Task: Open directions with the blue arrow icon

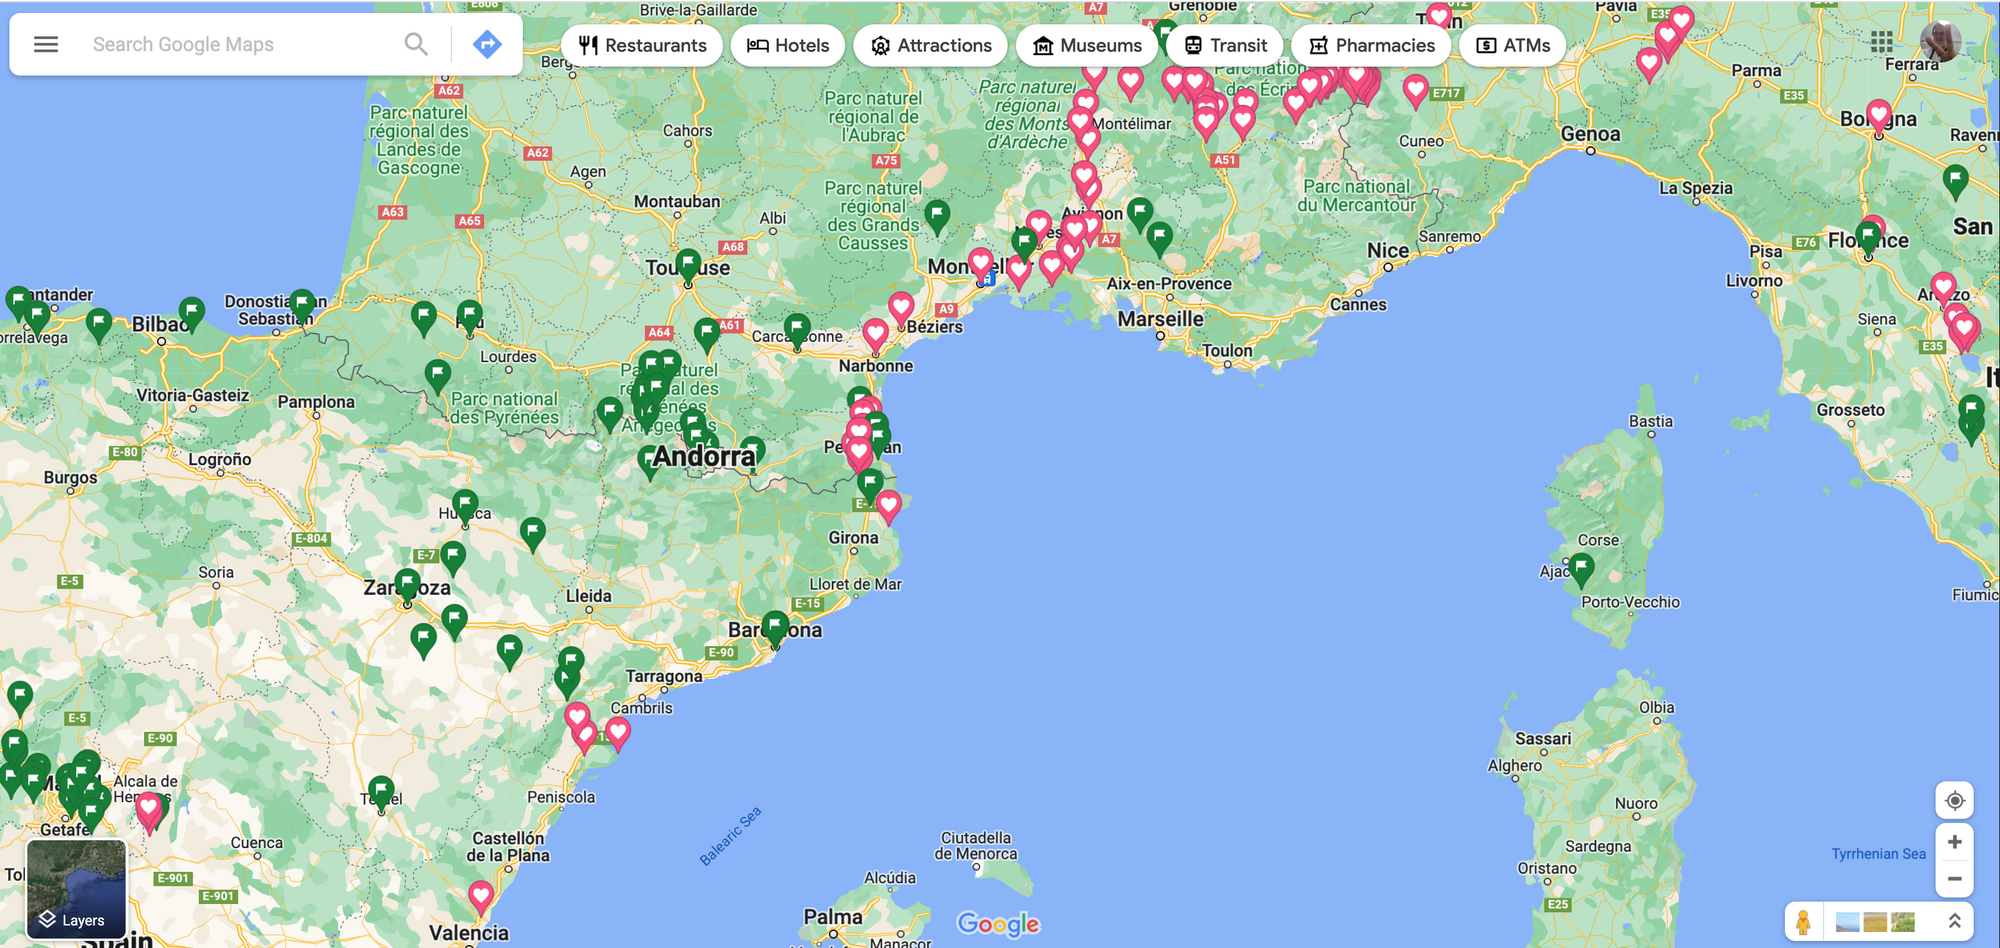Action: click(x=487, y=44)
